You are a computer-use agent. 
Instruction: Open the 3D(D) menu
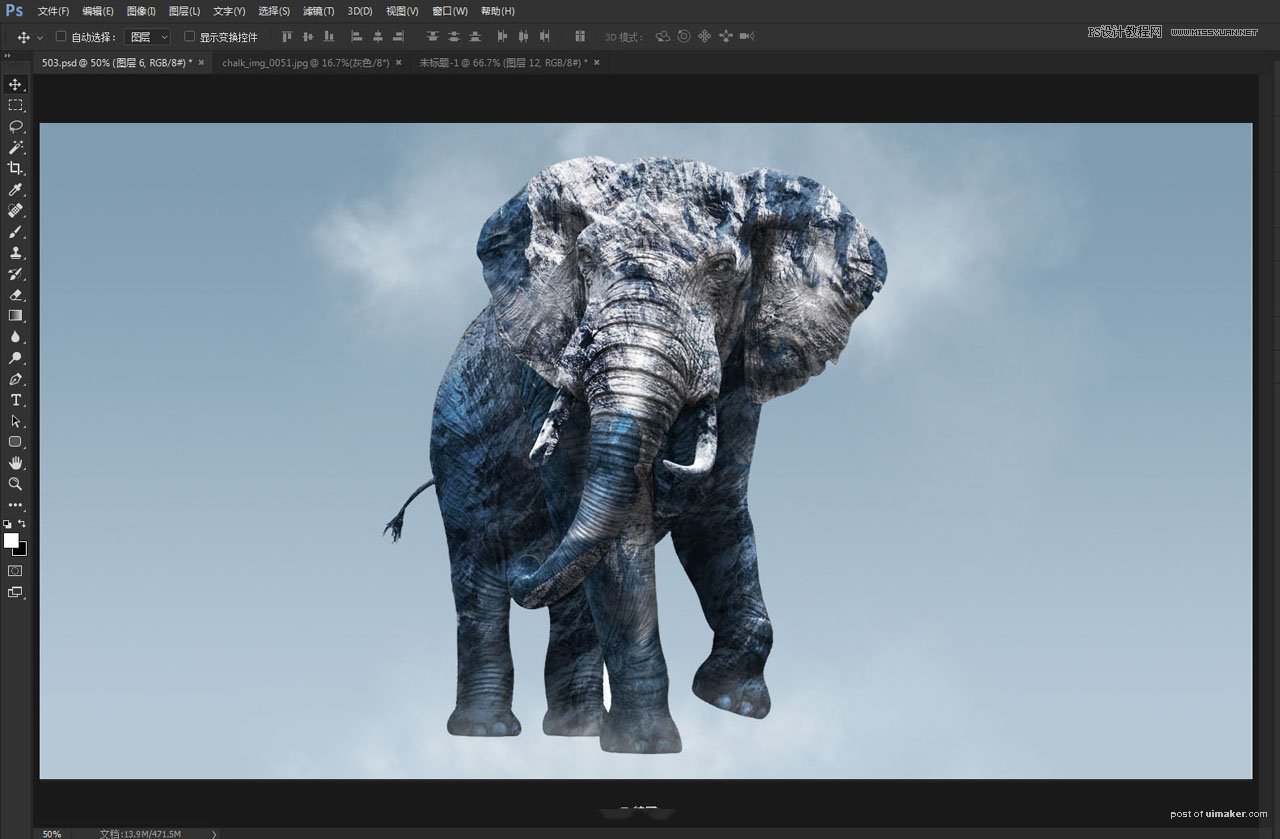click(x=360, y=11)
